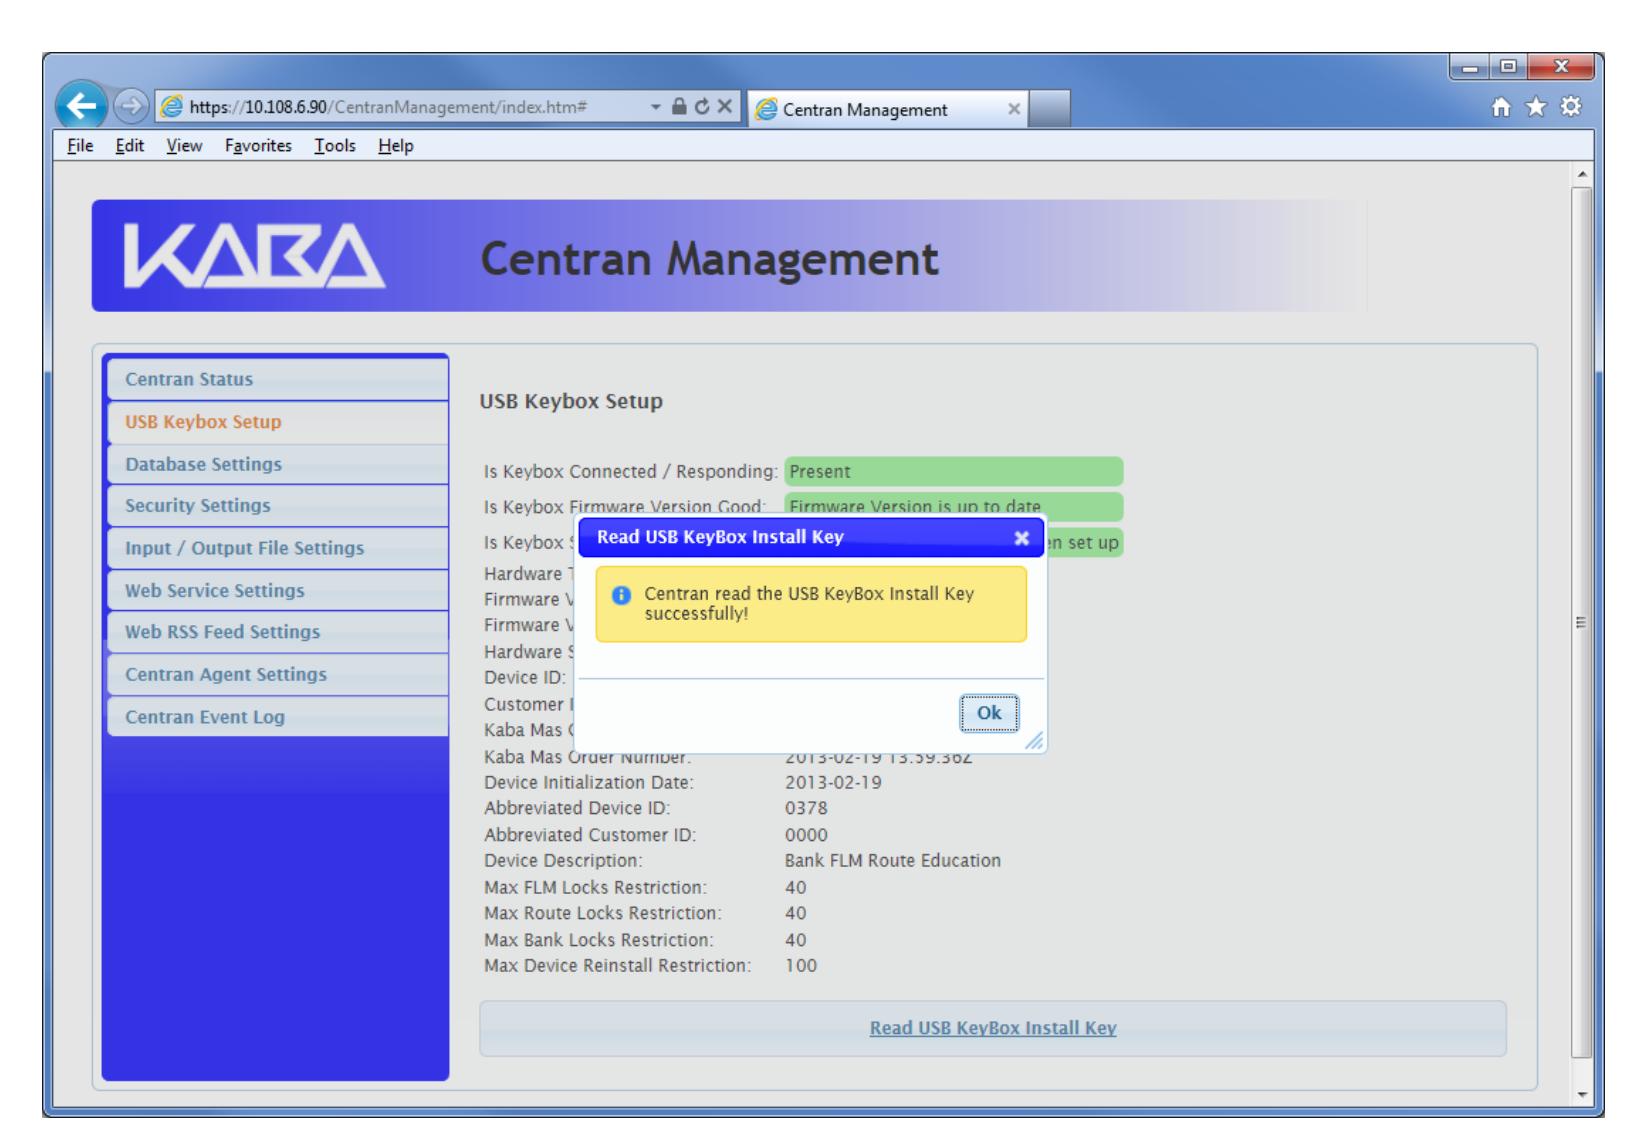
Task: Click the 'Centran Management' header title
Action: (x=710, y=259)
